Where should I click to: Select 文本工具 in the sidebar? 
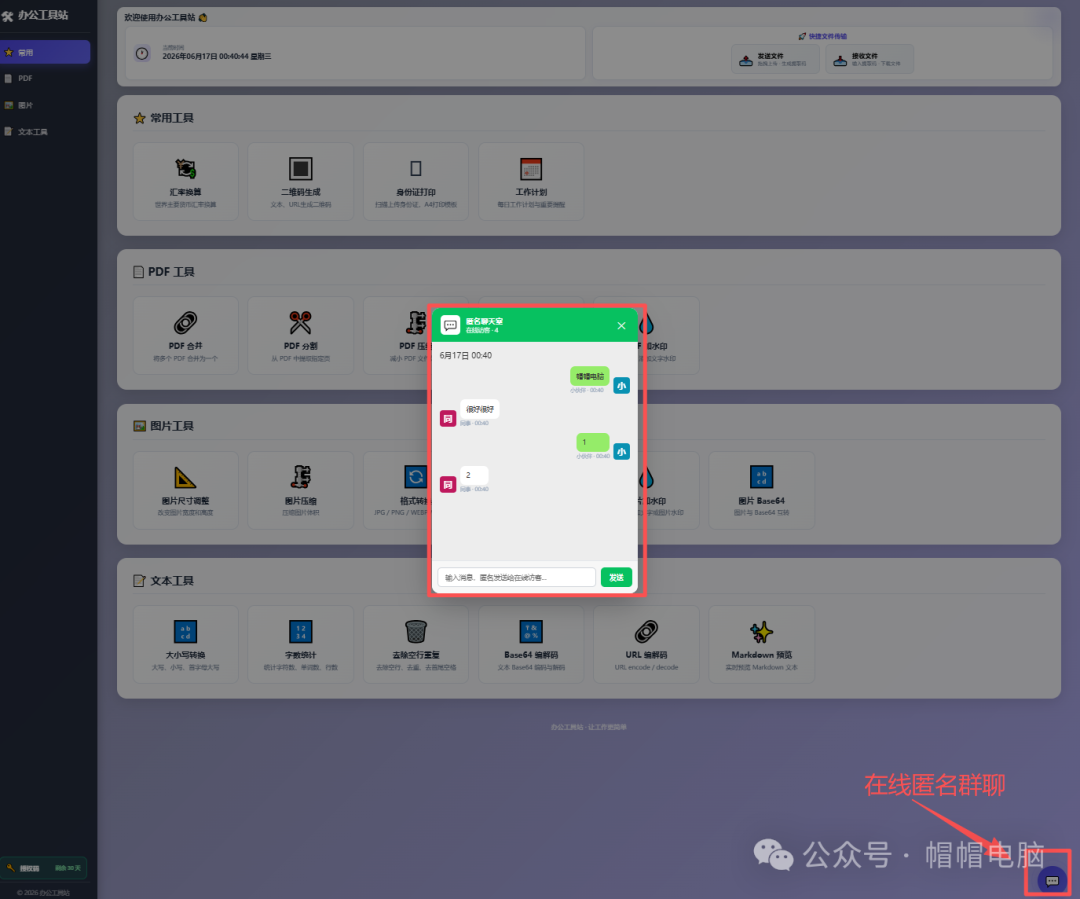click(45, 132)
